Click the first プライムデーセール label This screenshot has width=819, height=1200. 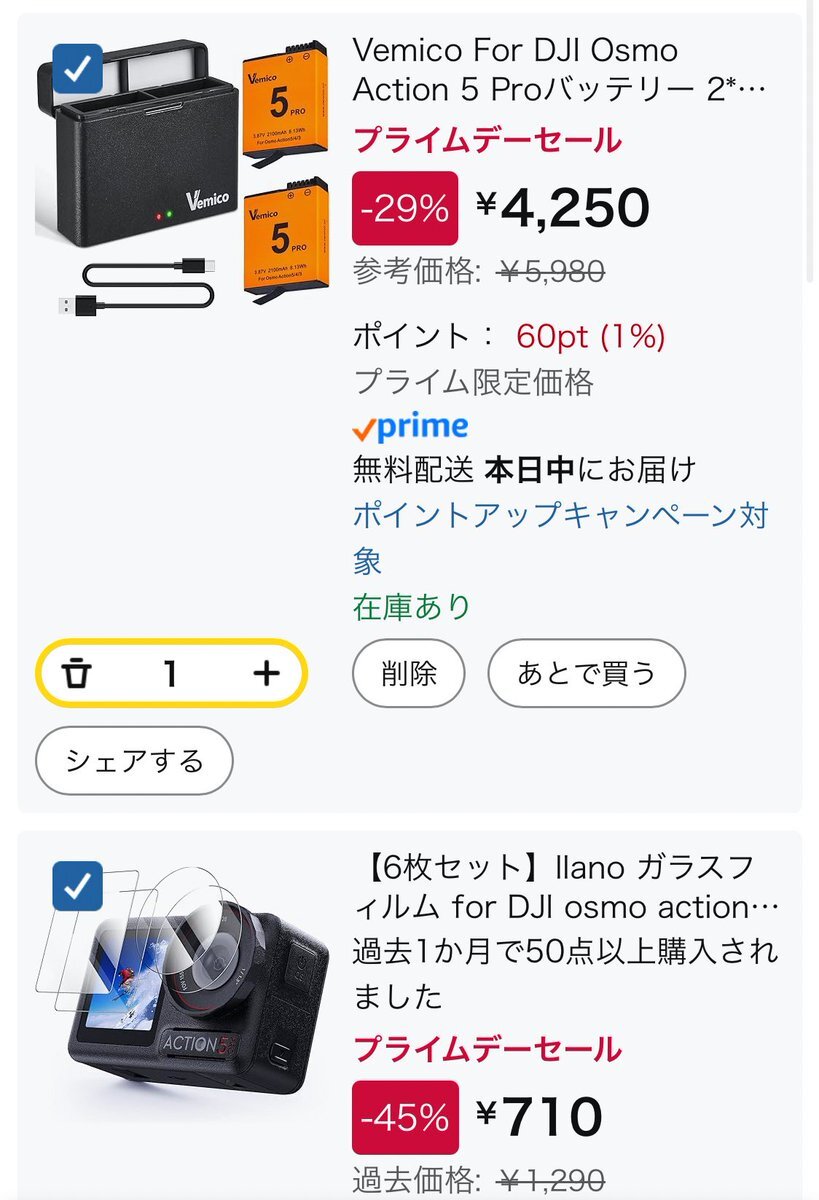click(487, 141)
